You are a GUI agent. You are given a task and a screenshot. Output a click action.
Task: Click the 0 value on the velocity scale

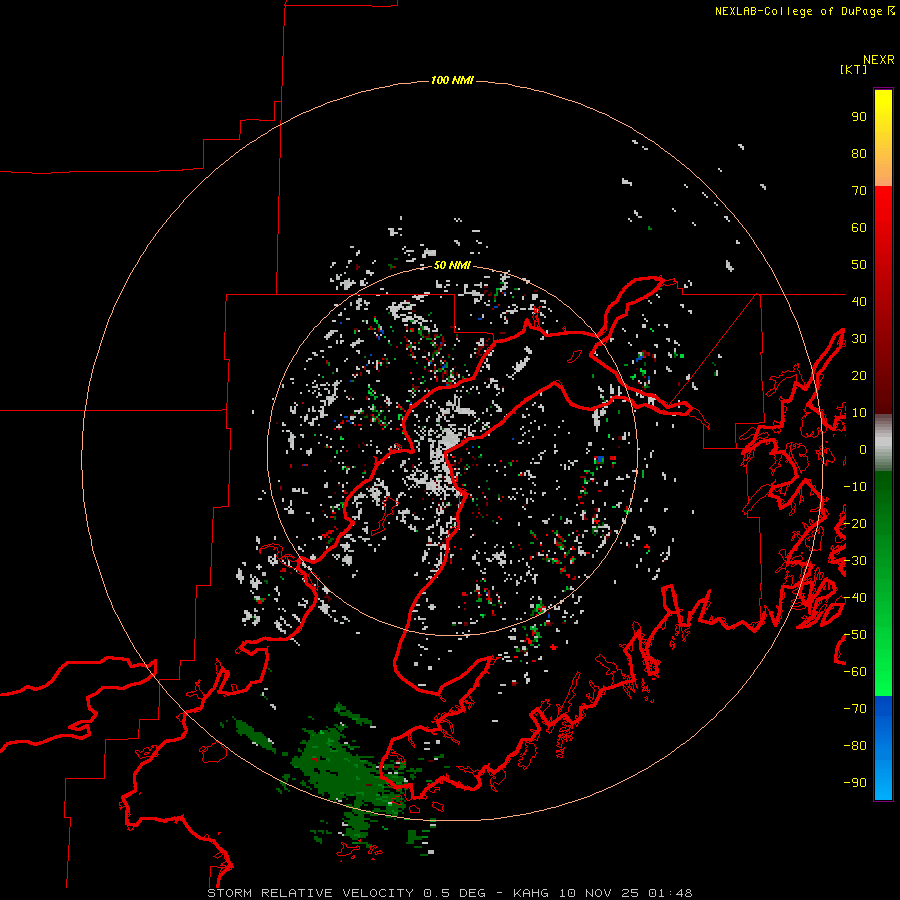863,450
